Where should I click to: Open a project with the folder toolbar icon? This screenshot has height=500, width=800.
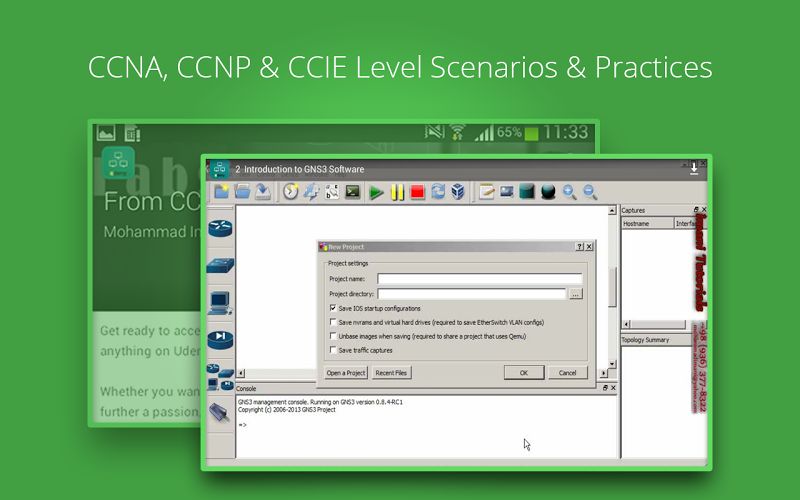242,192
